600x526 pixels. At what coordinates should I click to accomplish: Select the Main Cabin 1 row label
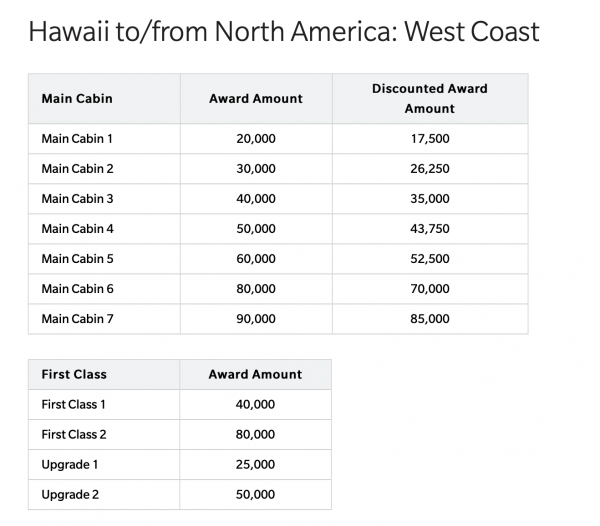(x=77, y=139)
